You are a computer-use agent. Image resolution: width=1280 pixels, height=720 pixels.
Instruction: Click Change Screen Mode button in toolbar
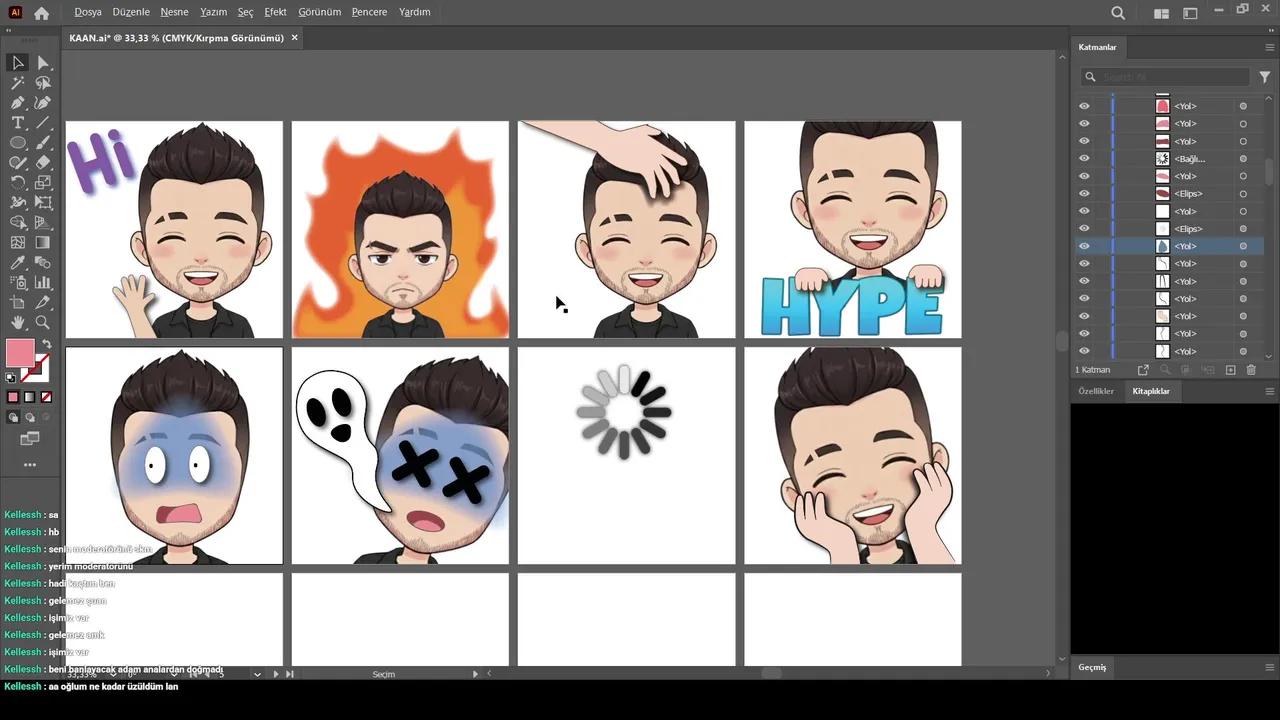click(29, 438)
